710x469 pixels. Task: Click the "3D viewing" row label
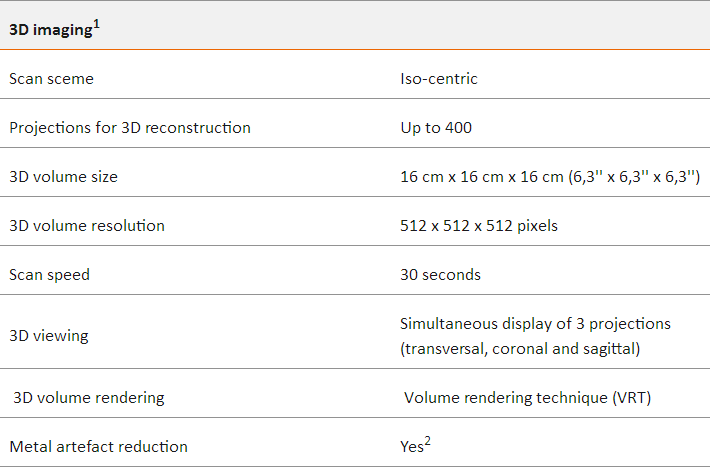[49, 336]
